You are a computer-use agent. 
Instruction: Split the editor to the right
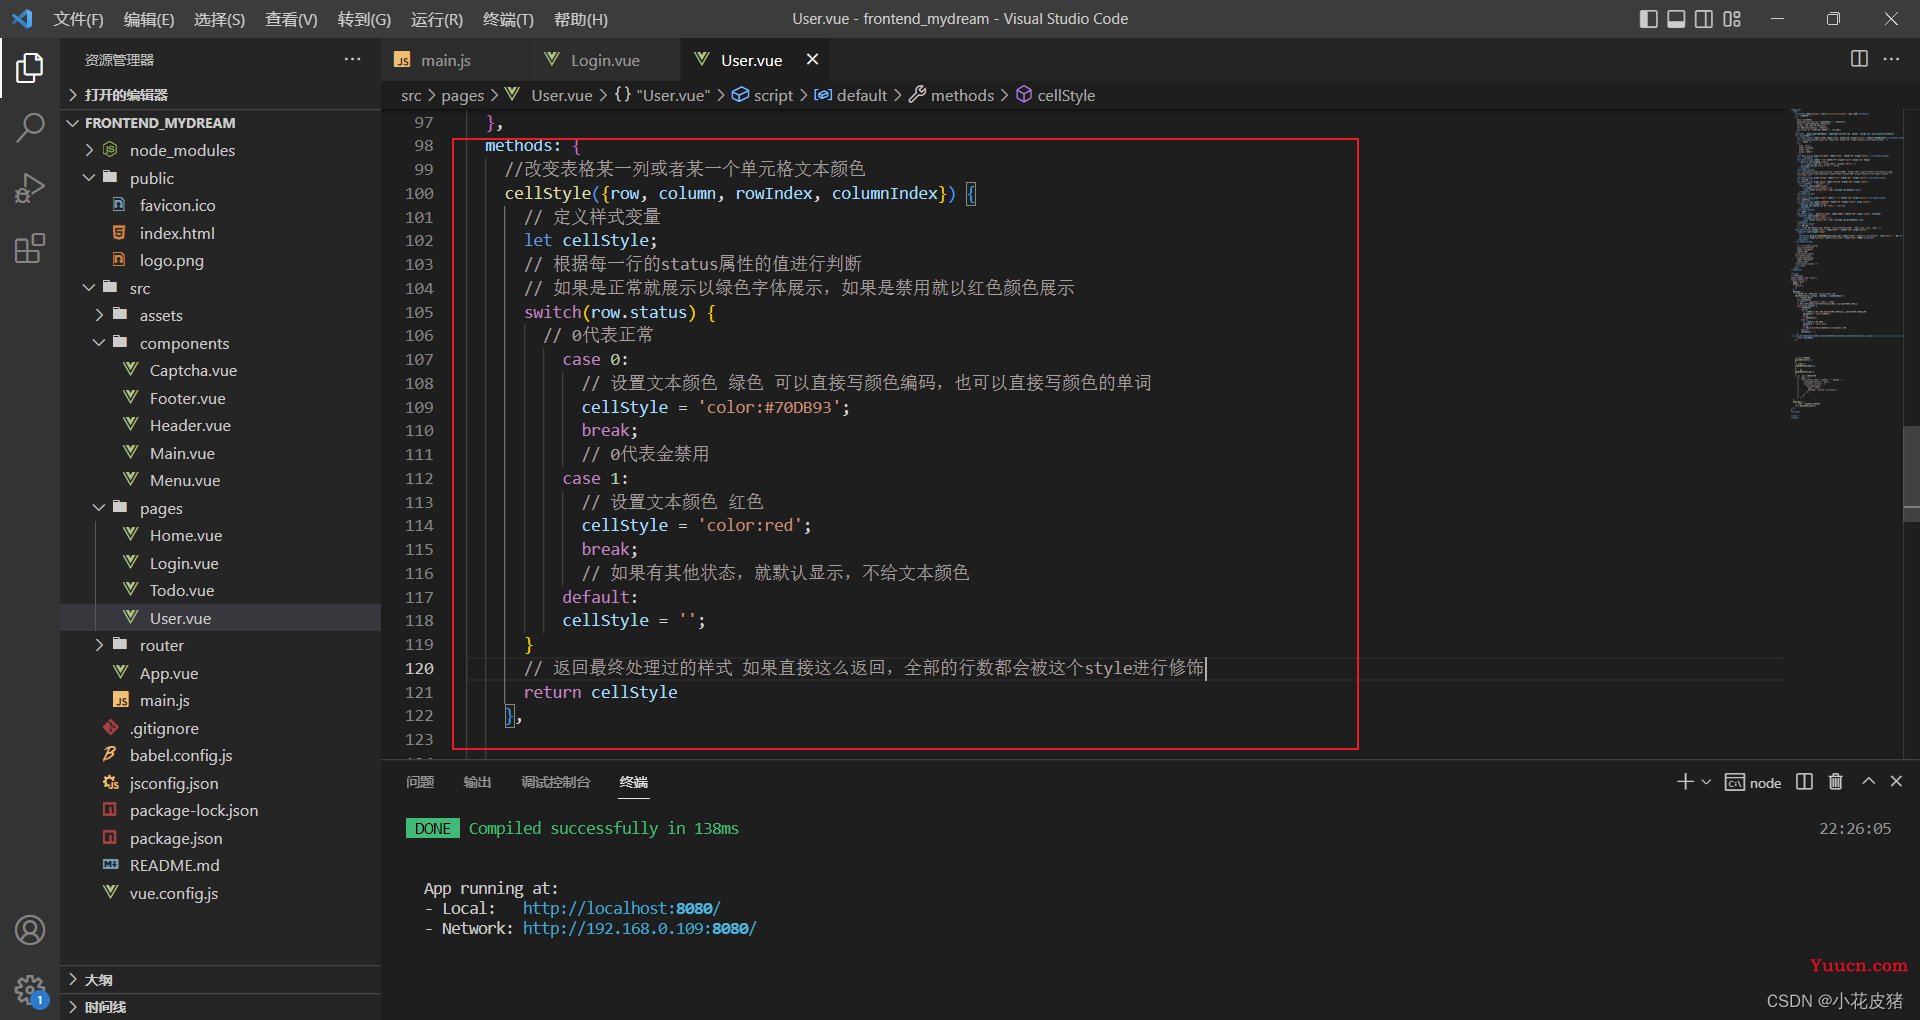pyautogui.click(x=1859, y=59)
